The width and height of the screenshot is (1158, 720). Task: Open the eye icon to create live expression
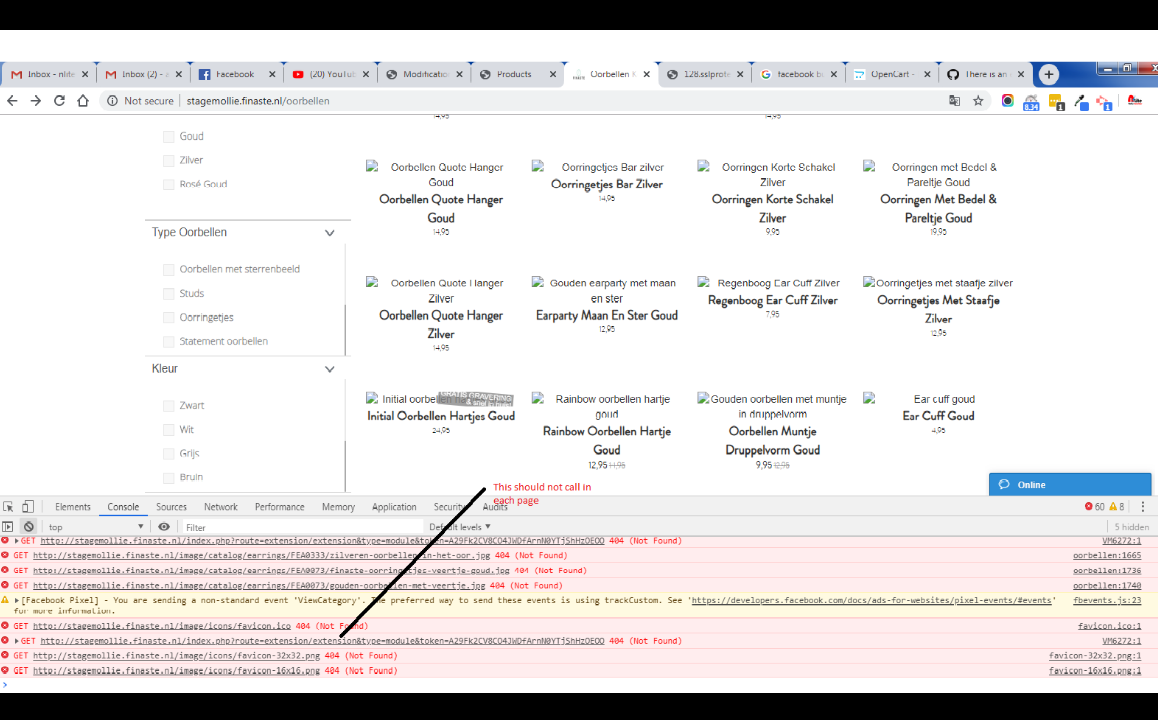[x=163, y=527]
